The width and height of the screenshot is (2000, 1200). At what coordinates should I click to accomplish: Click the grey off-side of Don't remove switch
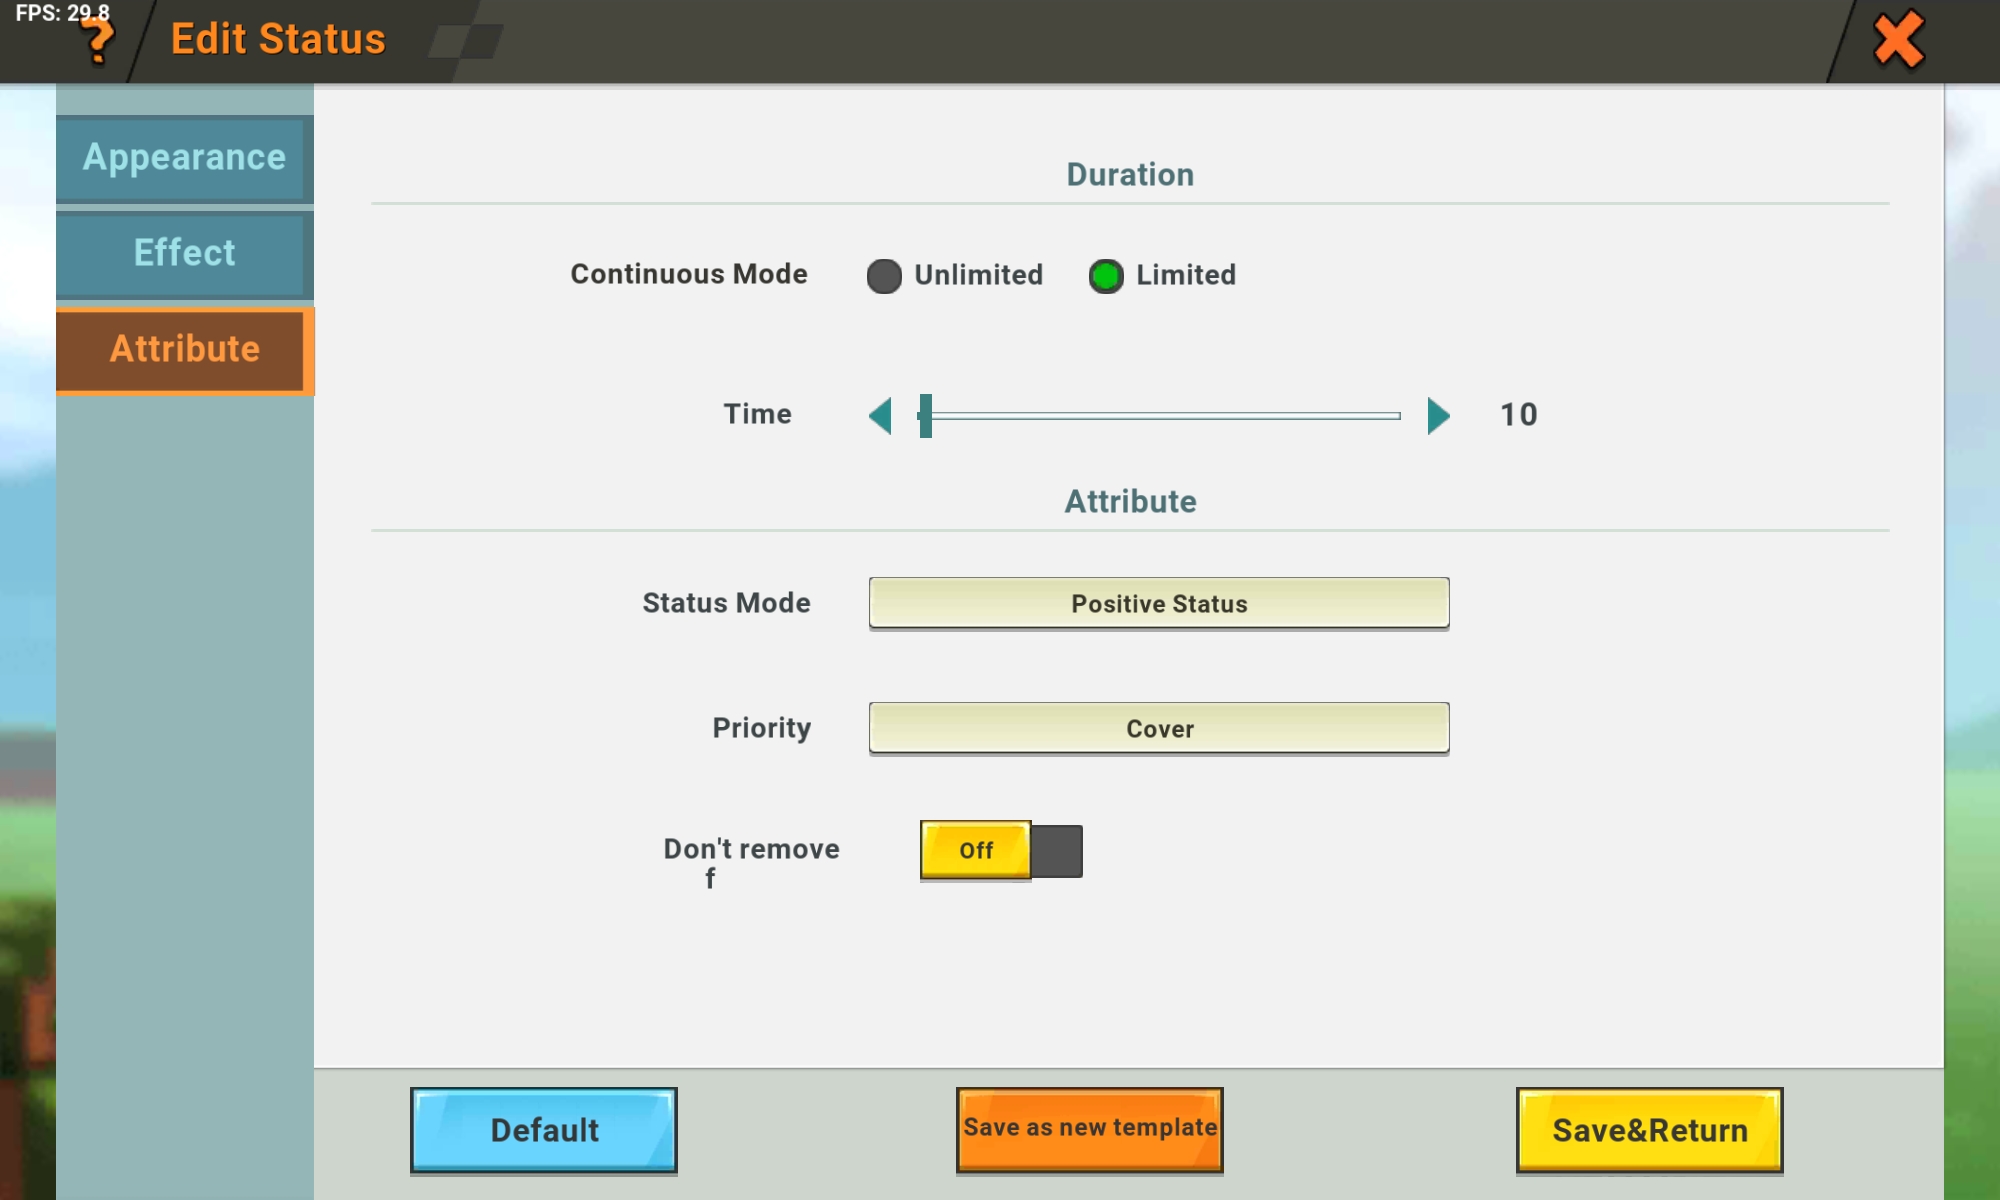pos(1057,851)
